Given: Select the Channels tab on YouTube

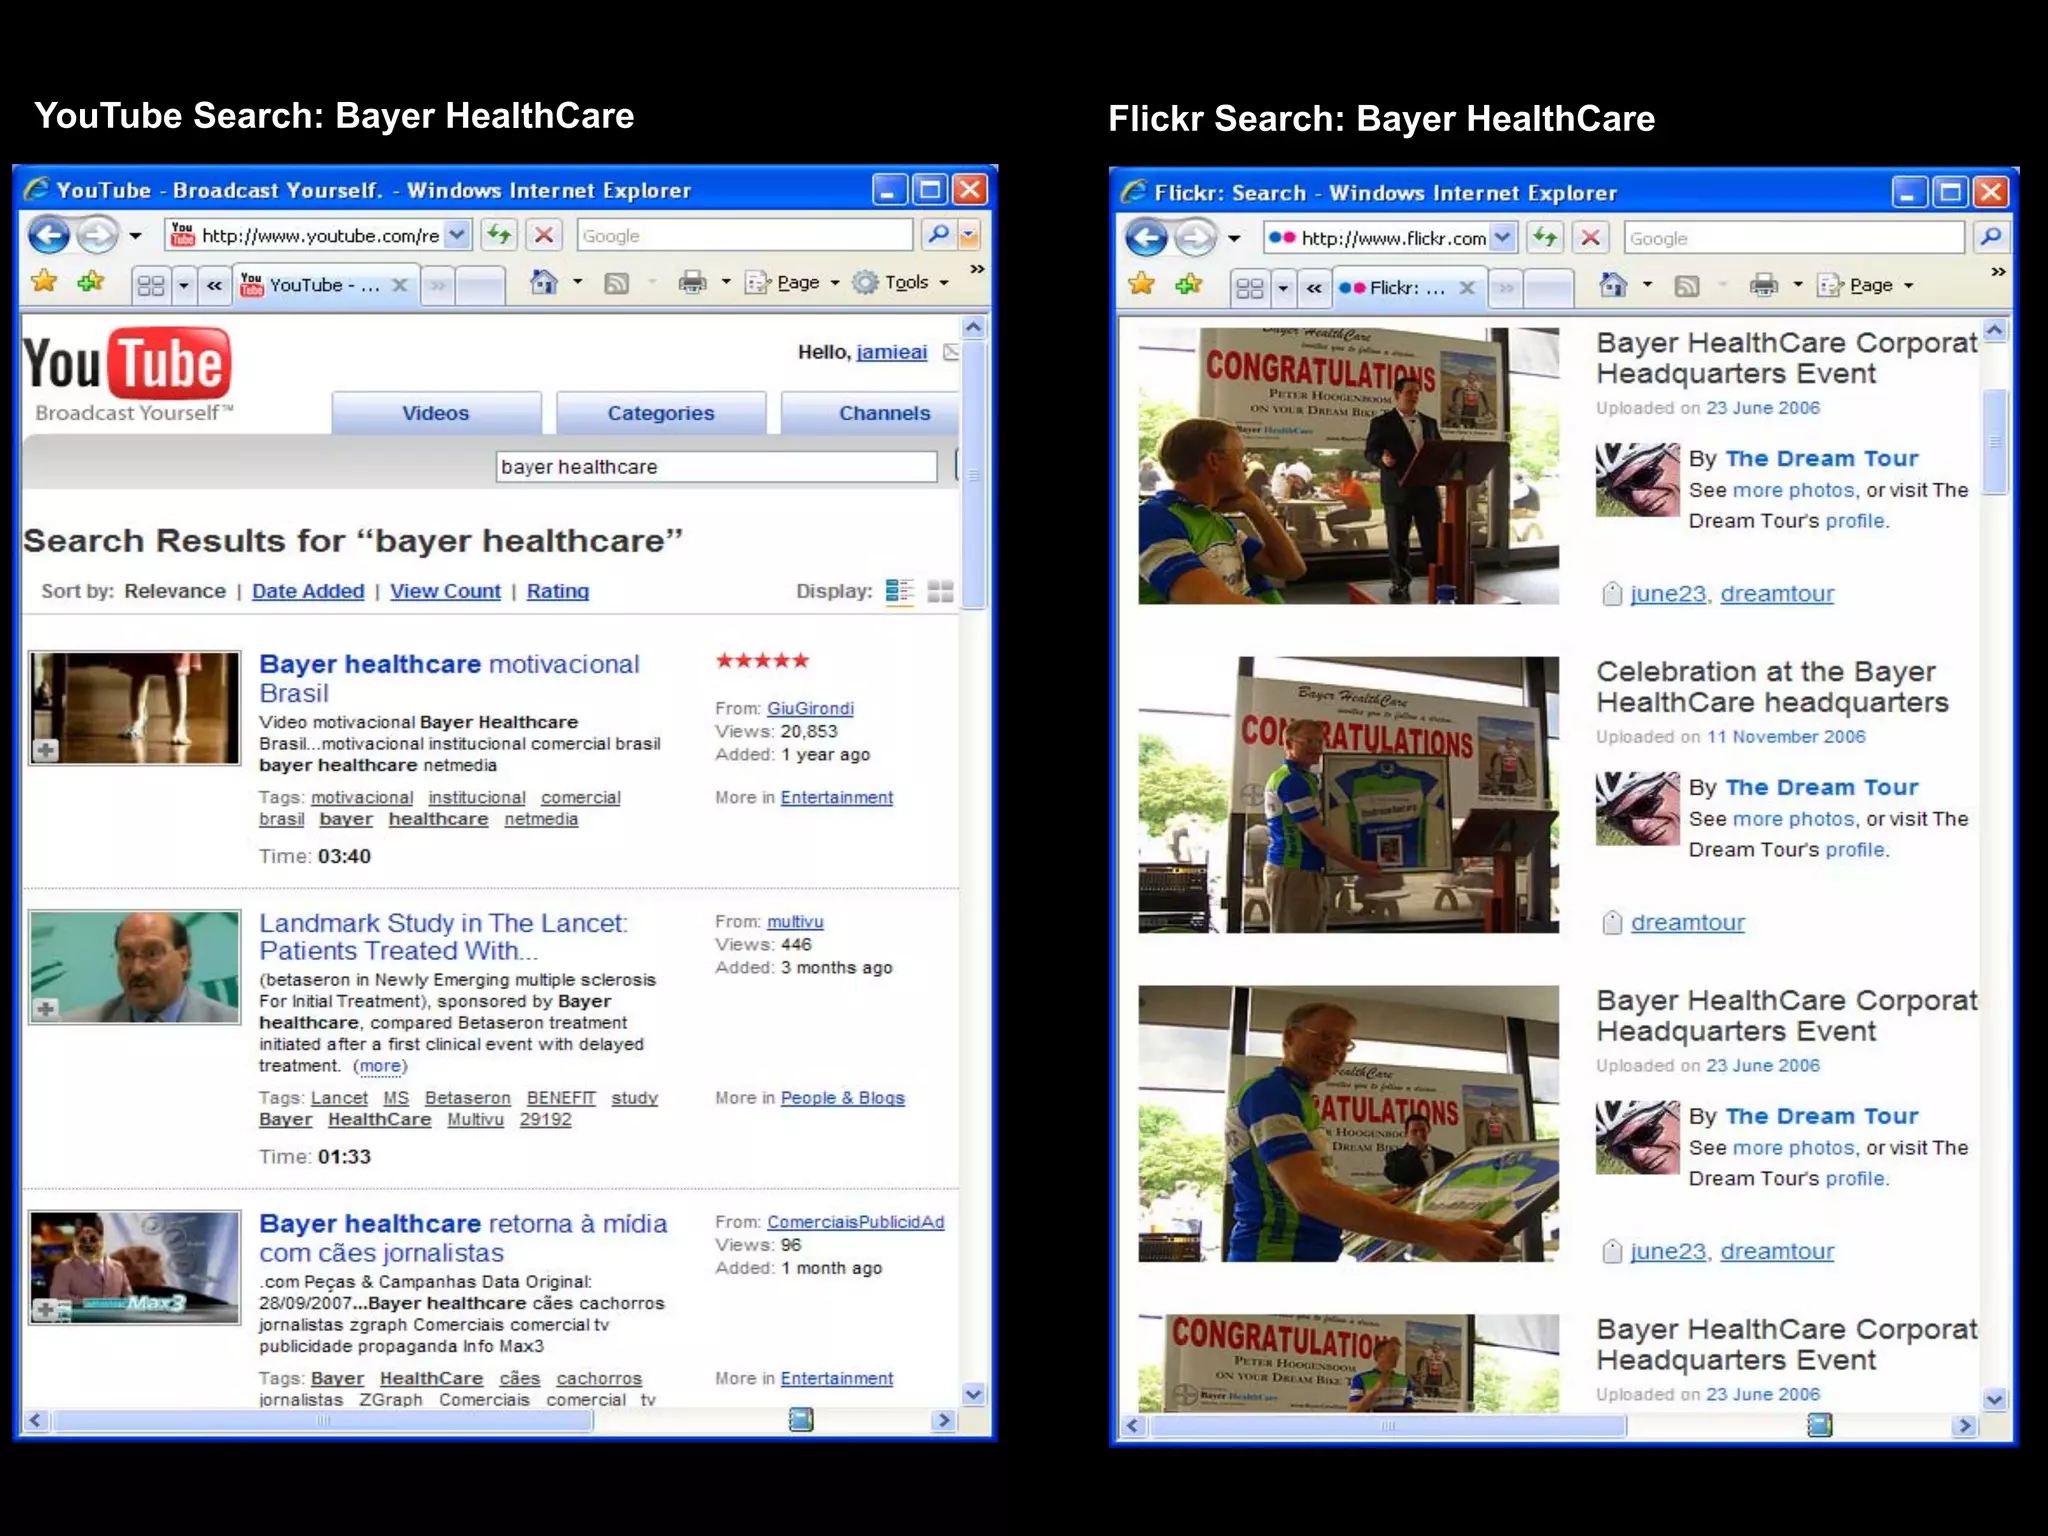Looking at the screenshot, I should click(884, 413).
